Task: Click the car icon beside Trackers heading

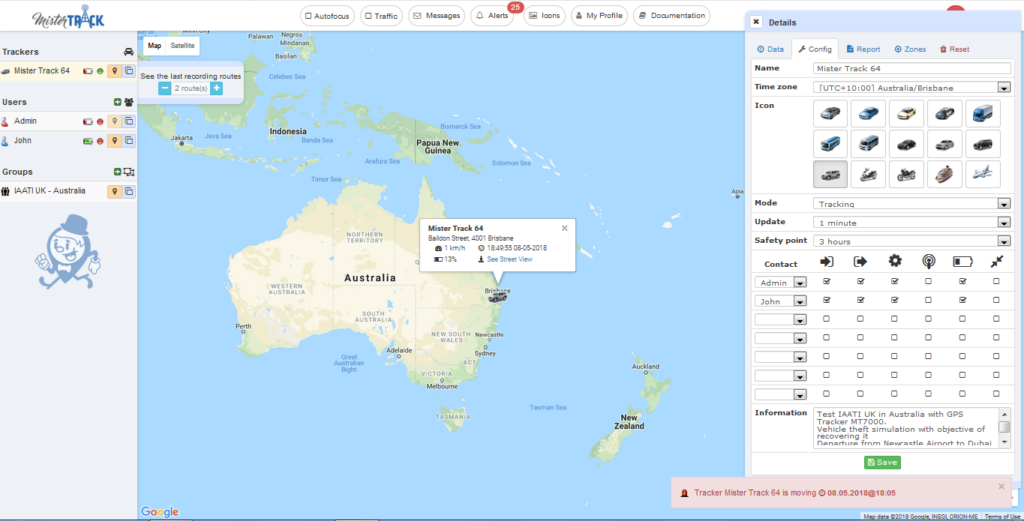Action: [129, 52]
